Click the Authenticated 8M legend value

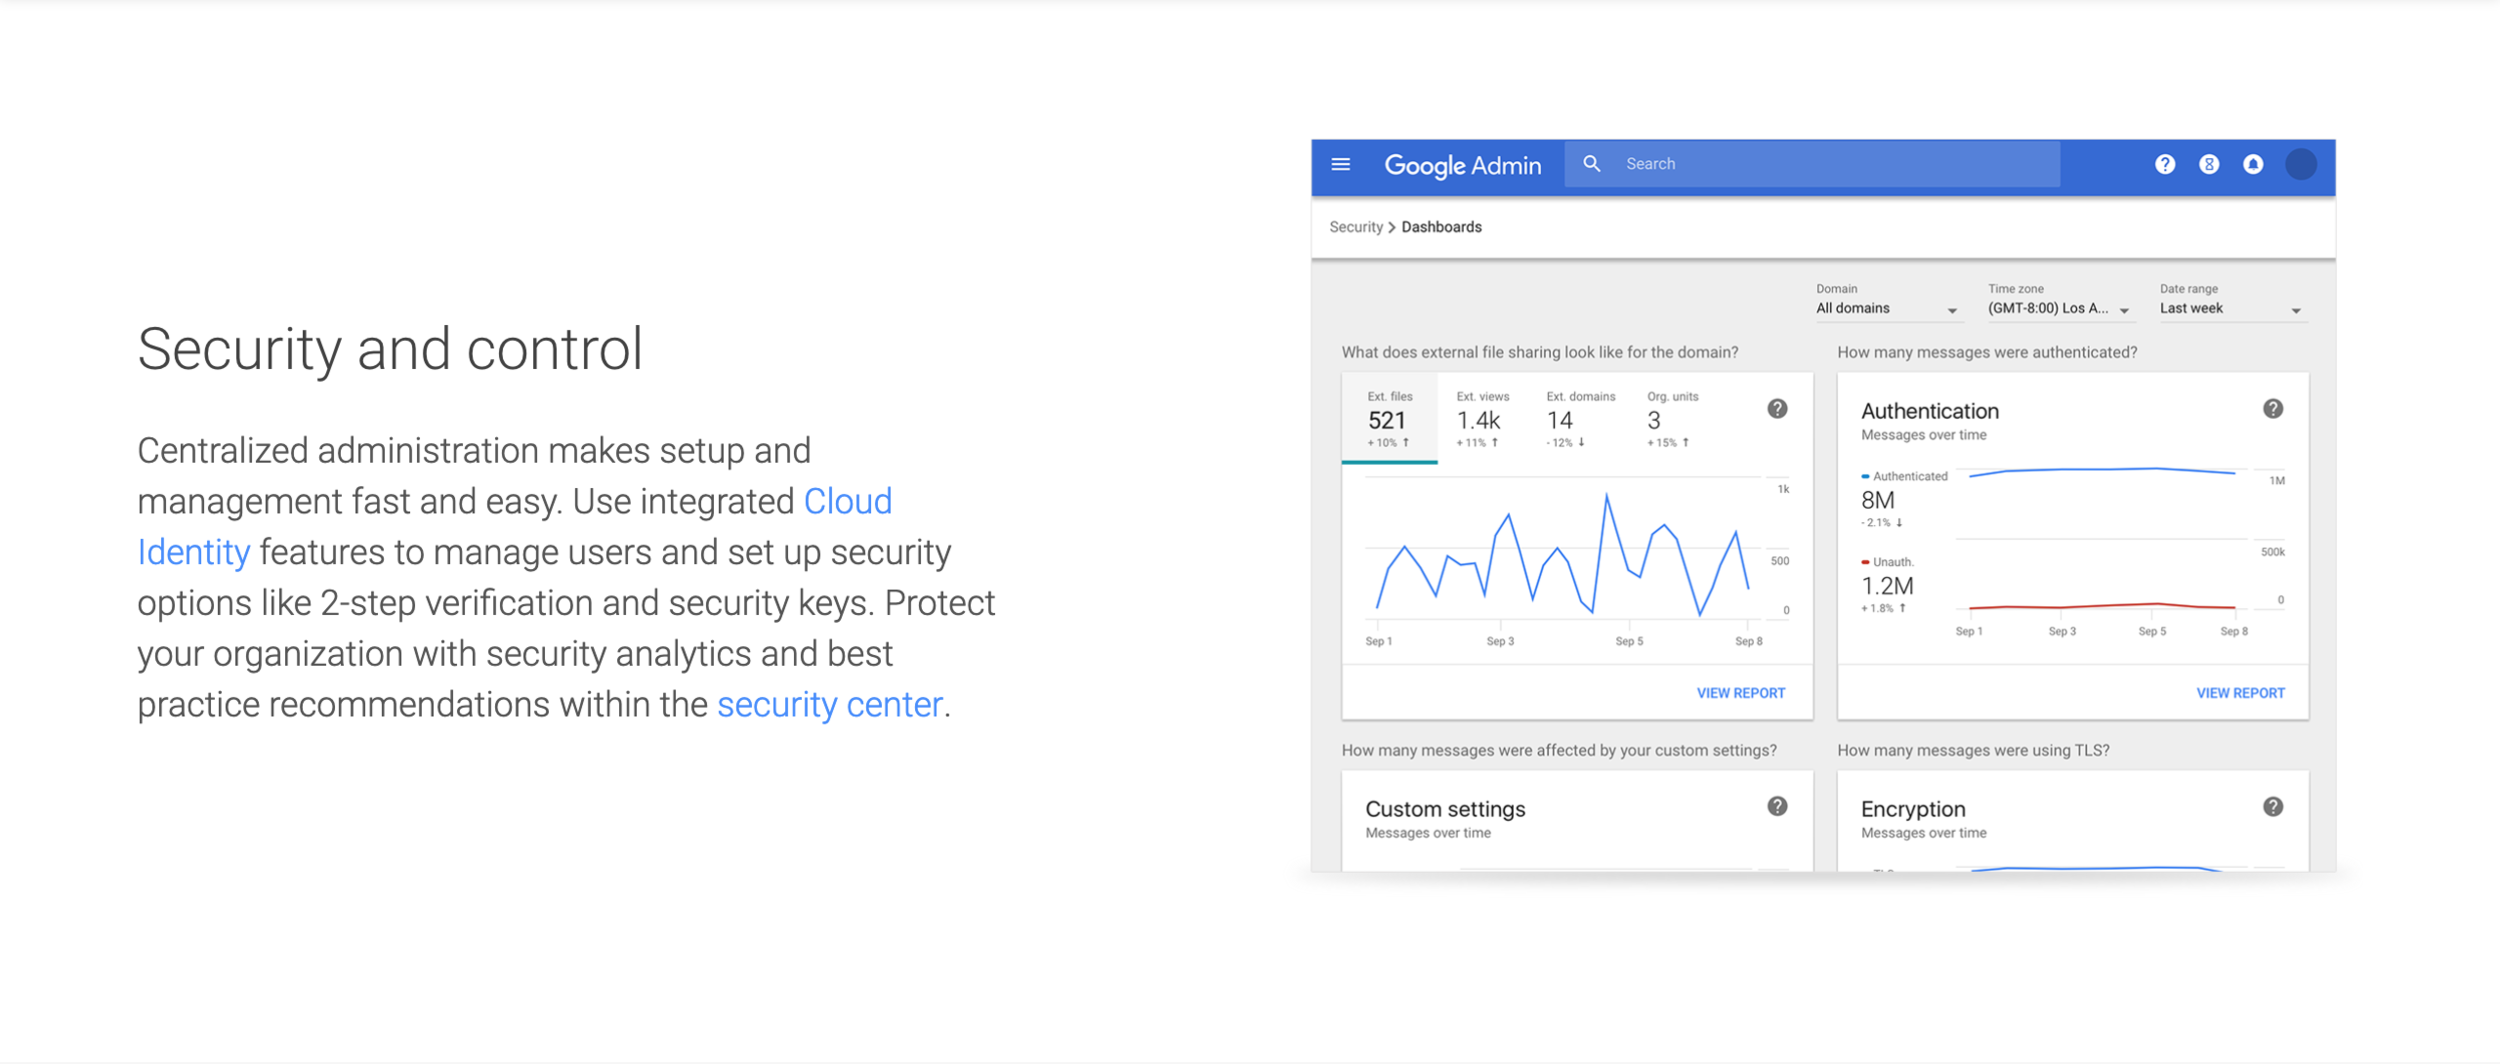coord(1877,500)
